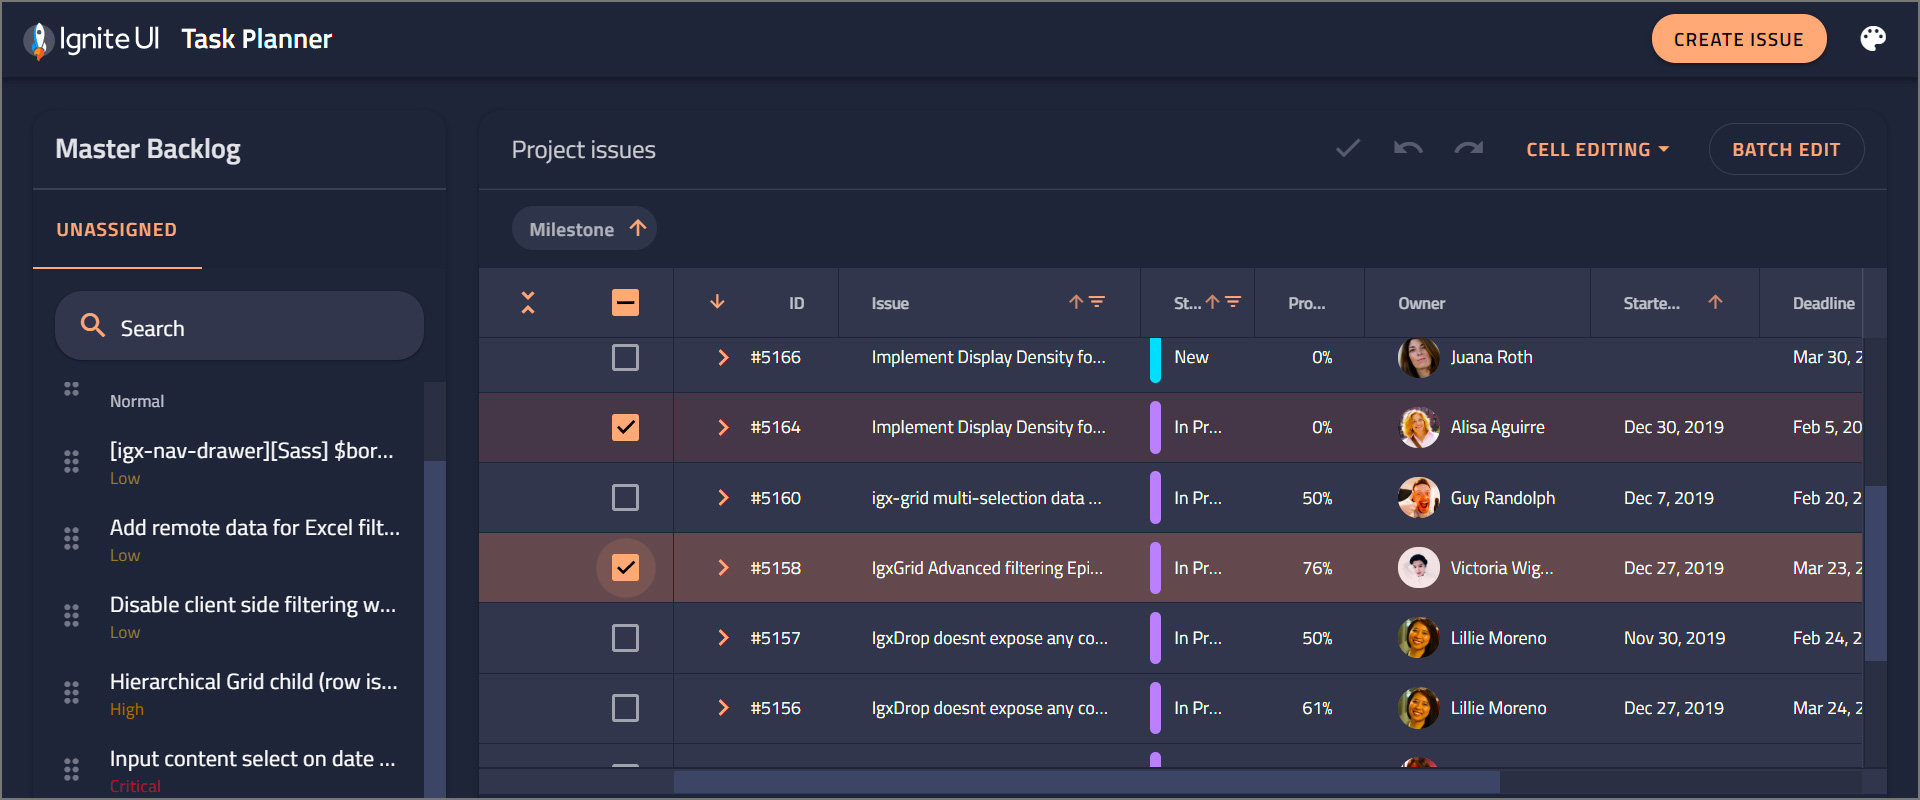This screenshot has height=800, width=1920.
Task: Click the Create Issue button
Action: click(x=1738, y=39)
